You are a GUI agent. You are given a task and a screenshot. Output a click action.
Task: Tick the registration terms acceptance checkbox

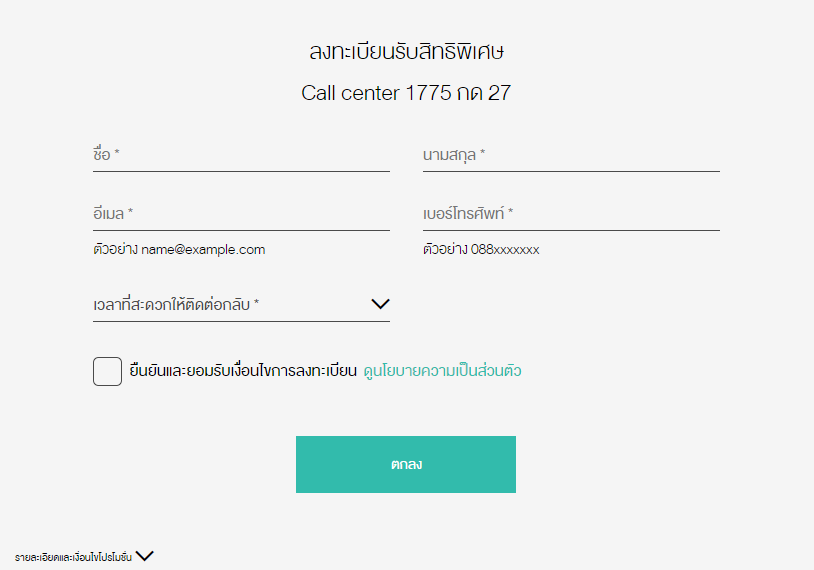pyautogui.click(x=107, y=371)
